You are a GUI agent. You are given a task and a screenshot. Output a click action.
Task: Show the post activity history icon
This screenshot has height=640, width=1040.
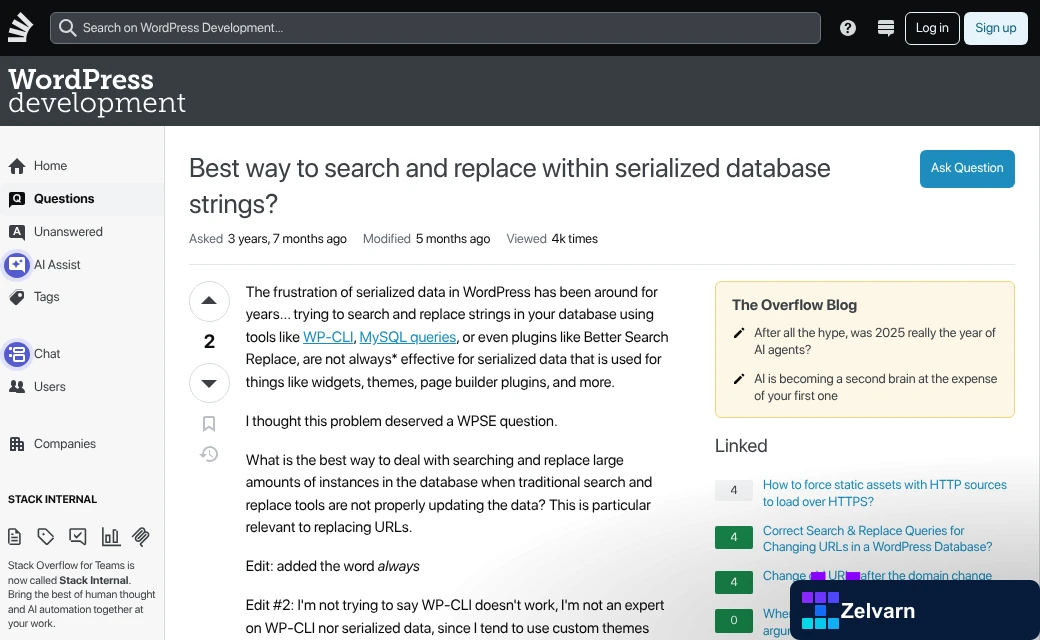(x=209, y=454)
